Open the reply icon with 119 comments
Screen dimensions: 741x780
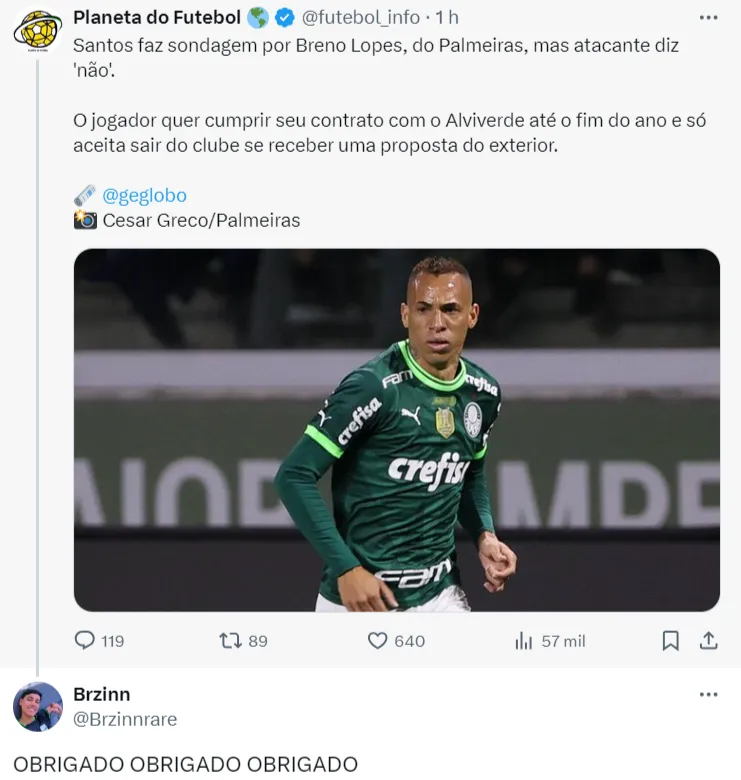[x=86, y=640]
